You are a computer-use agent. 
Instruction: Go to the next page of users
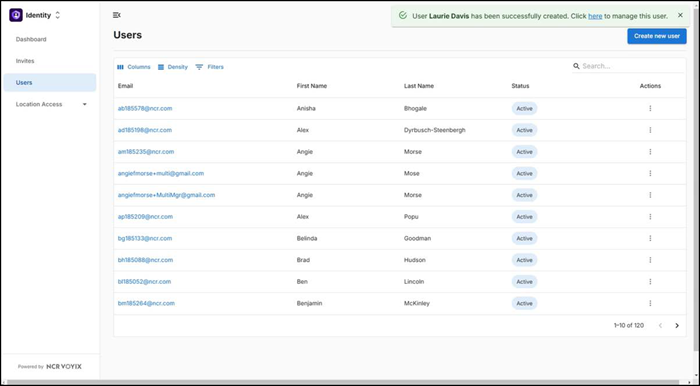pos(677,326)
